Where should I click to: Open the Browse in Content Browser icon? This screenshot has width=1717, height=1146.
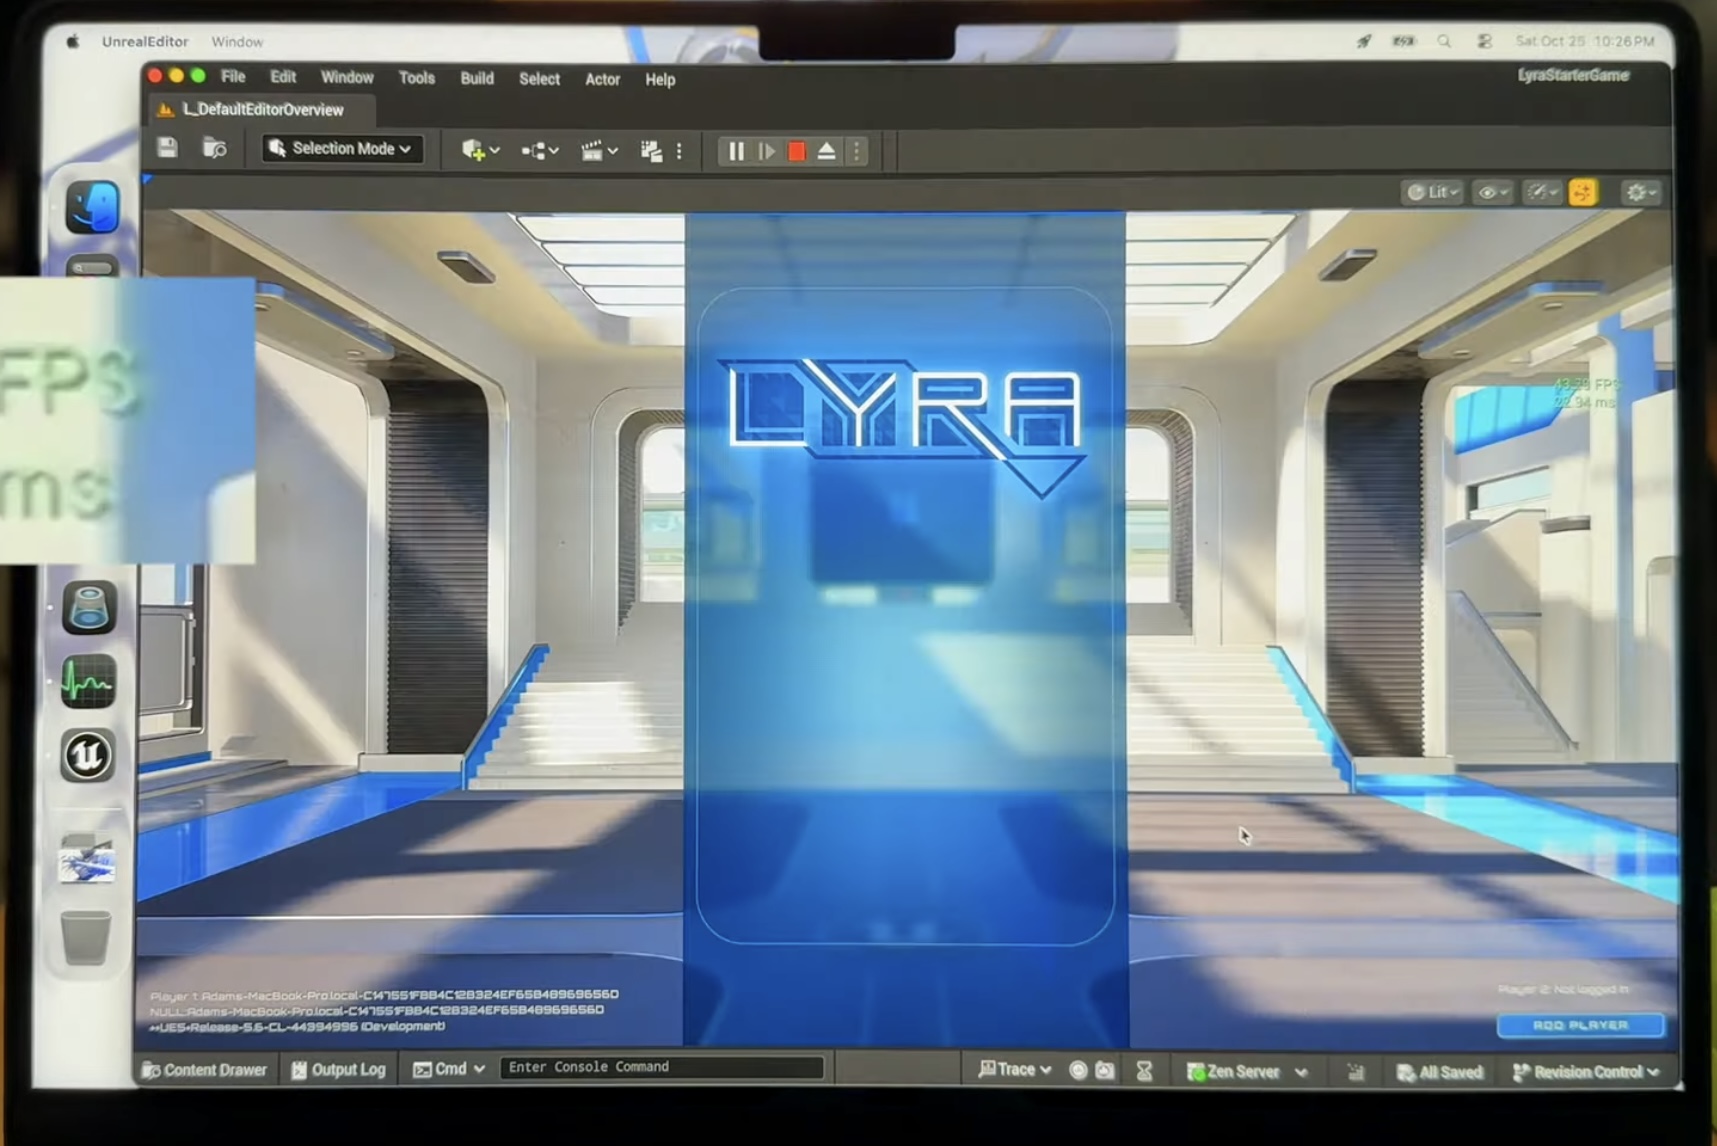214,149
